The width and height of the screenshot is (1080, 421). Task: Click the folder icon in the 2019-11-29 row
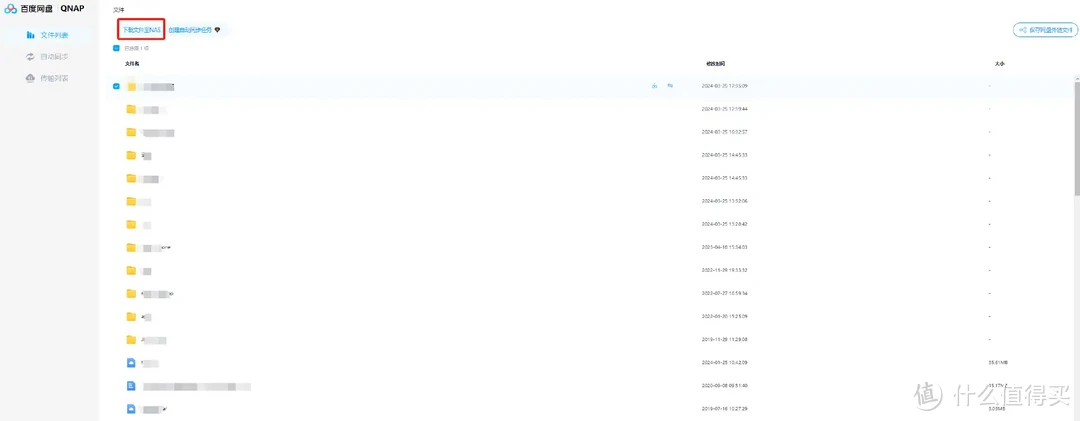(132, 339)
